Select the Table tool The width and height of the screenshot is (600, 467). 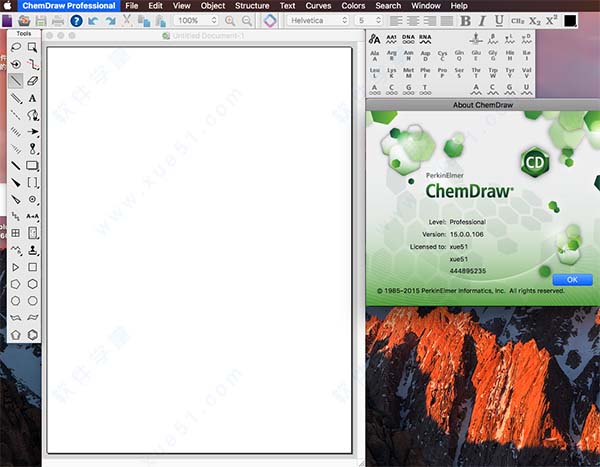click(x=16, y=233)
